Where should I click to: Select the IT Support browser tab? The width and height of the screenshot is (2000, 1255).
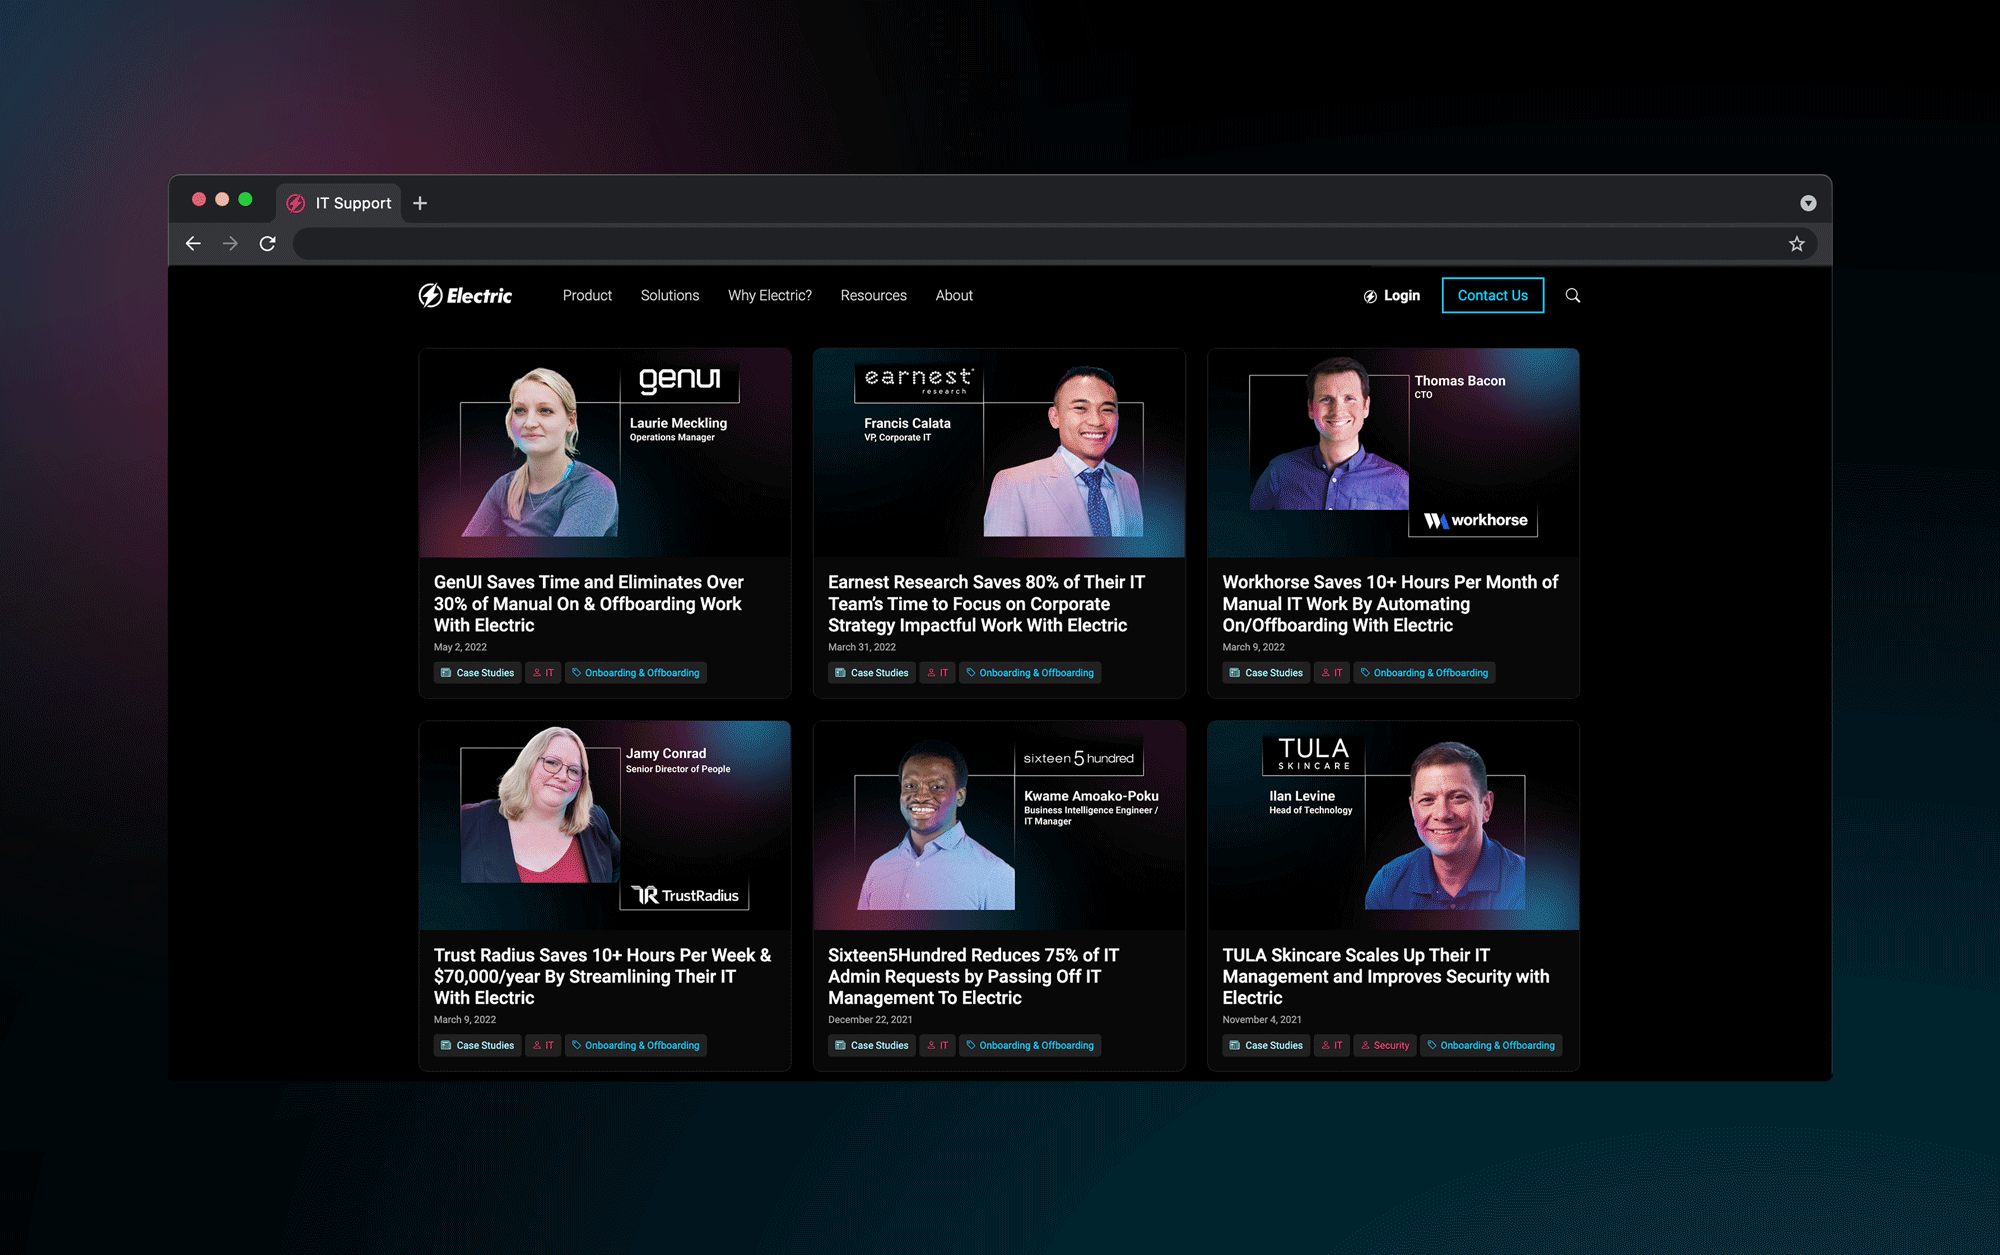[x=339, y=203]
